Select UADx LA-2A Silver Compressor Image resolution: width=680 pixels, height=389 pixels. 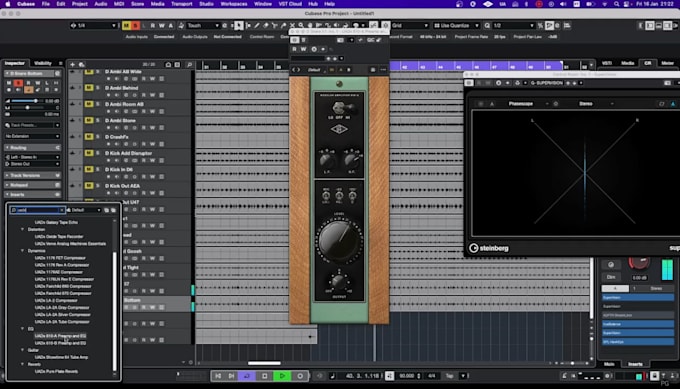[62, 314]
